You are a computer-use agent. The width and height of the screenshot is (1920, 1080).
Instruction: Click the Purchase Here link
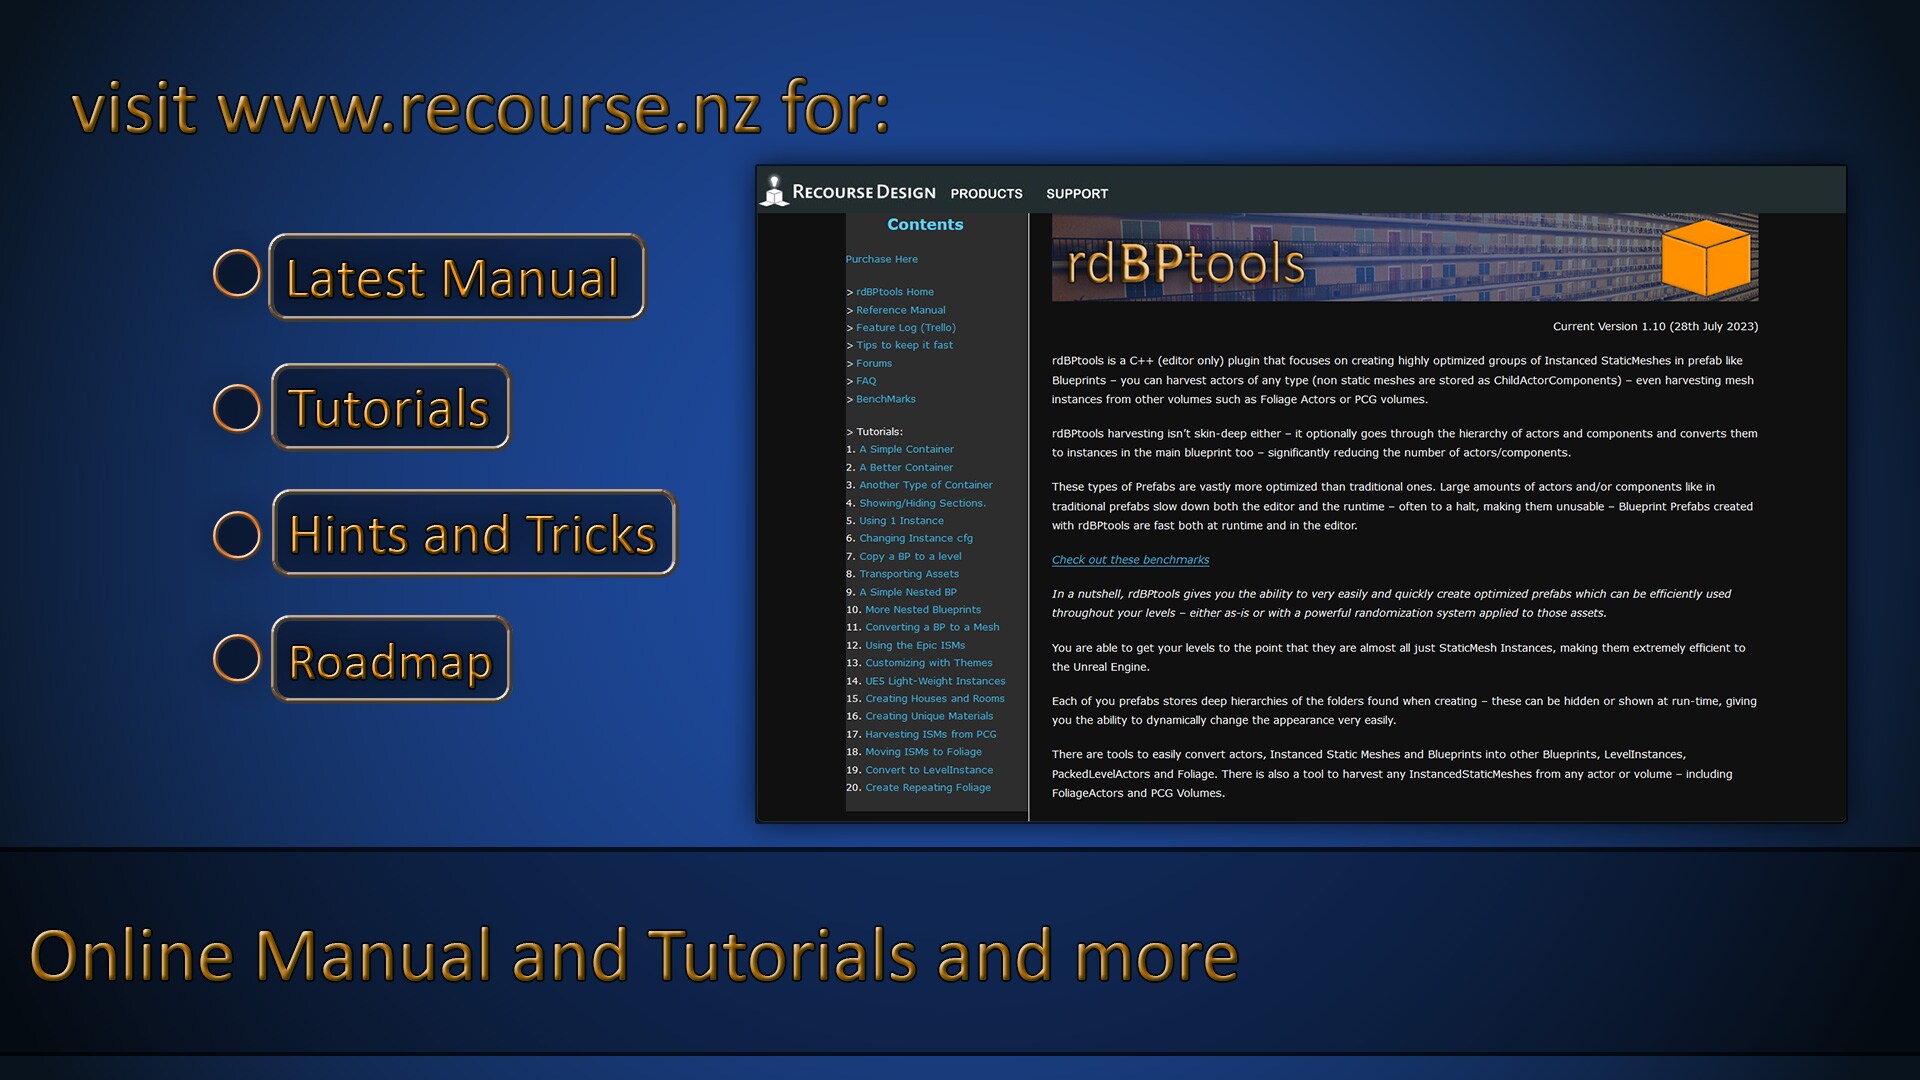(881, 259)
